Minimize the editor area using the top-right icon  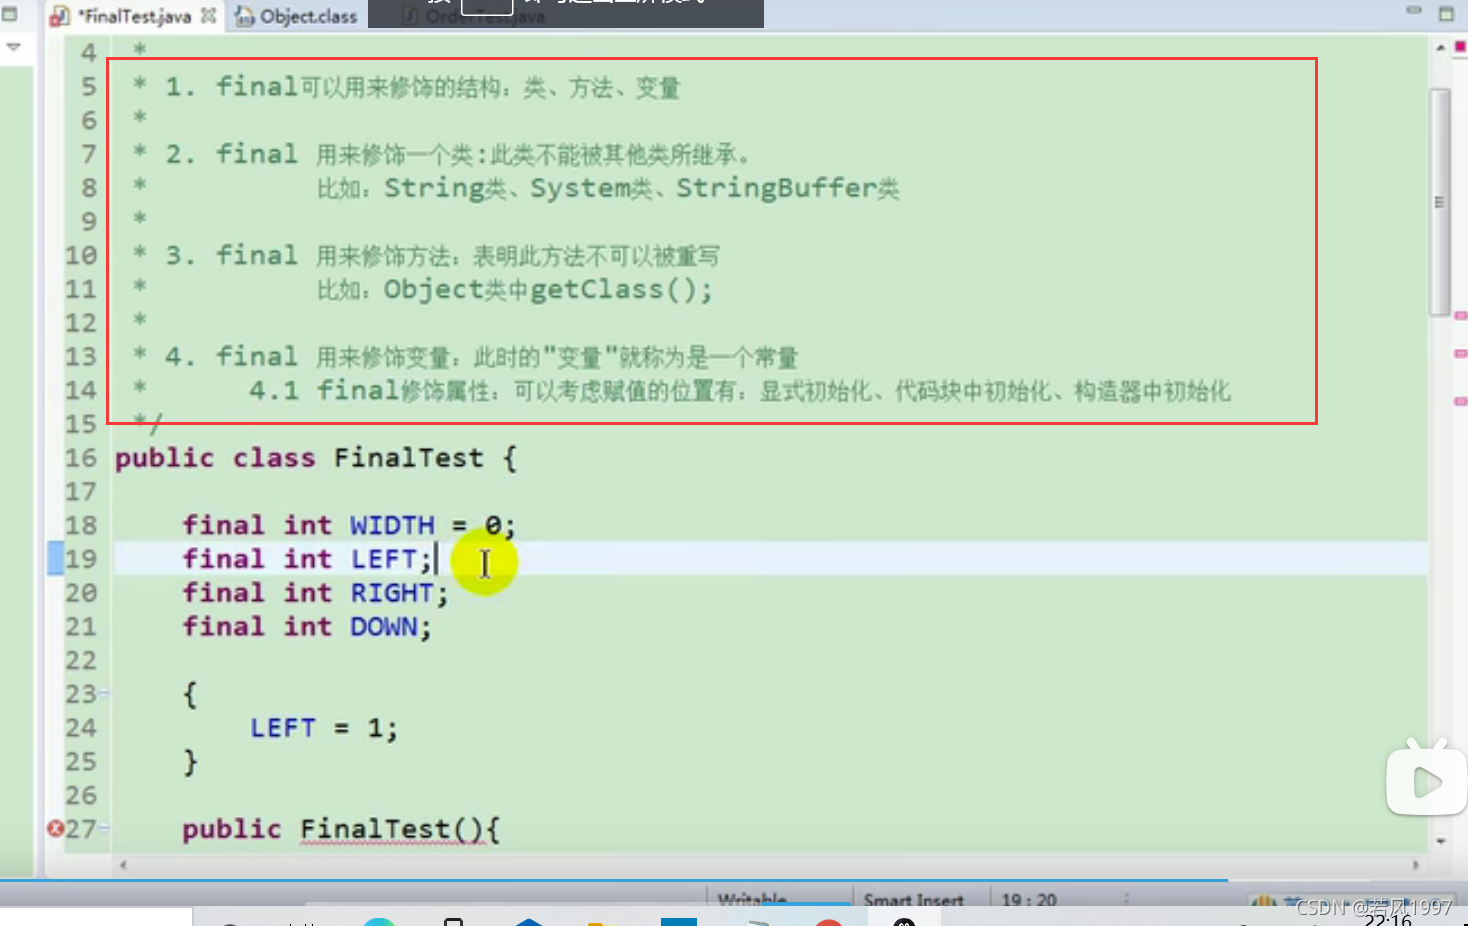(1414, 11)
